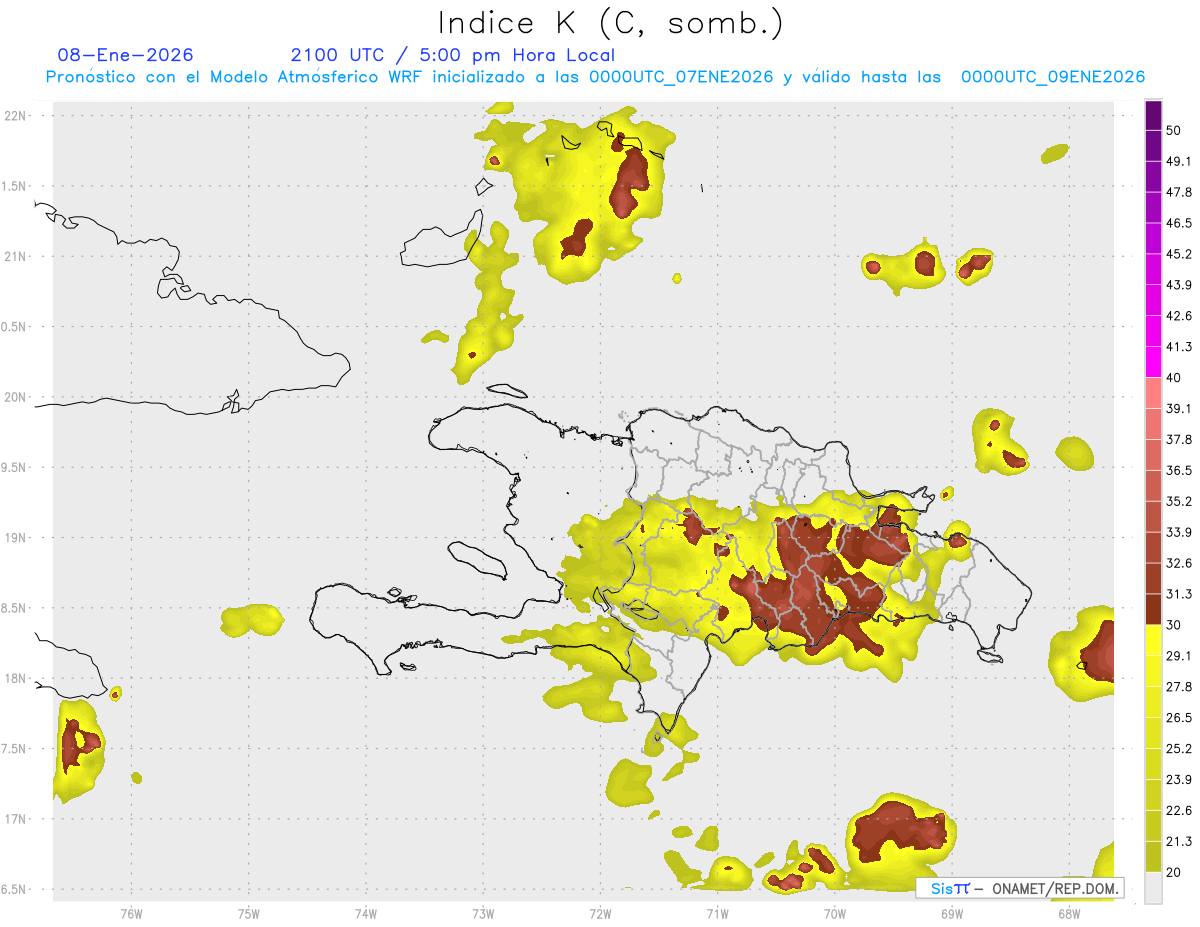Click the legend value '37.8'

click(1179, 440)
